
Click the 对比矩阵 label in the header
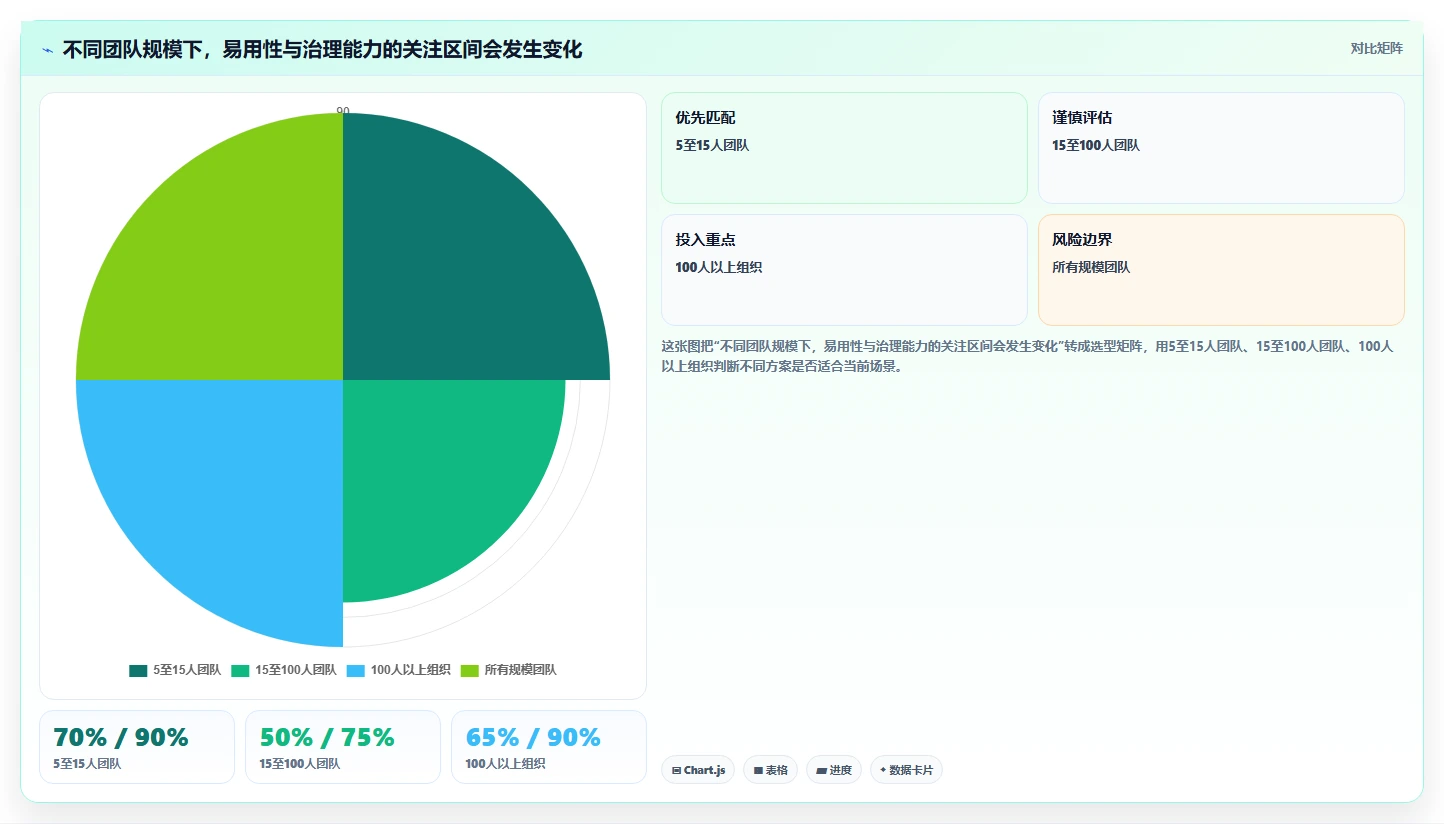1376,48
